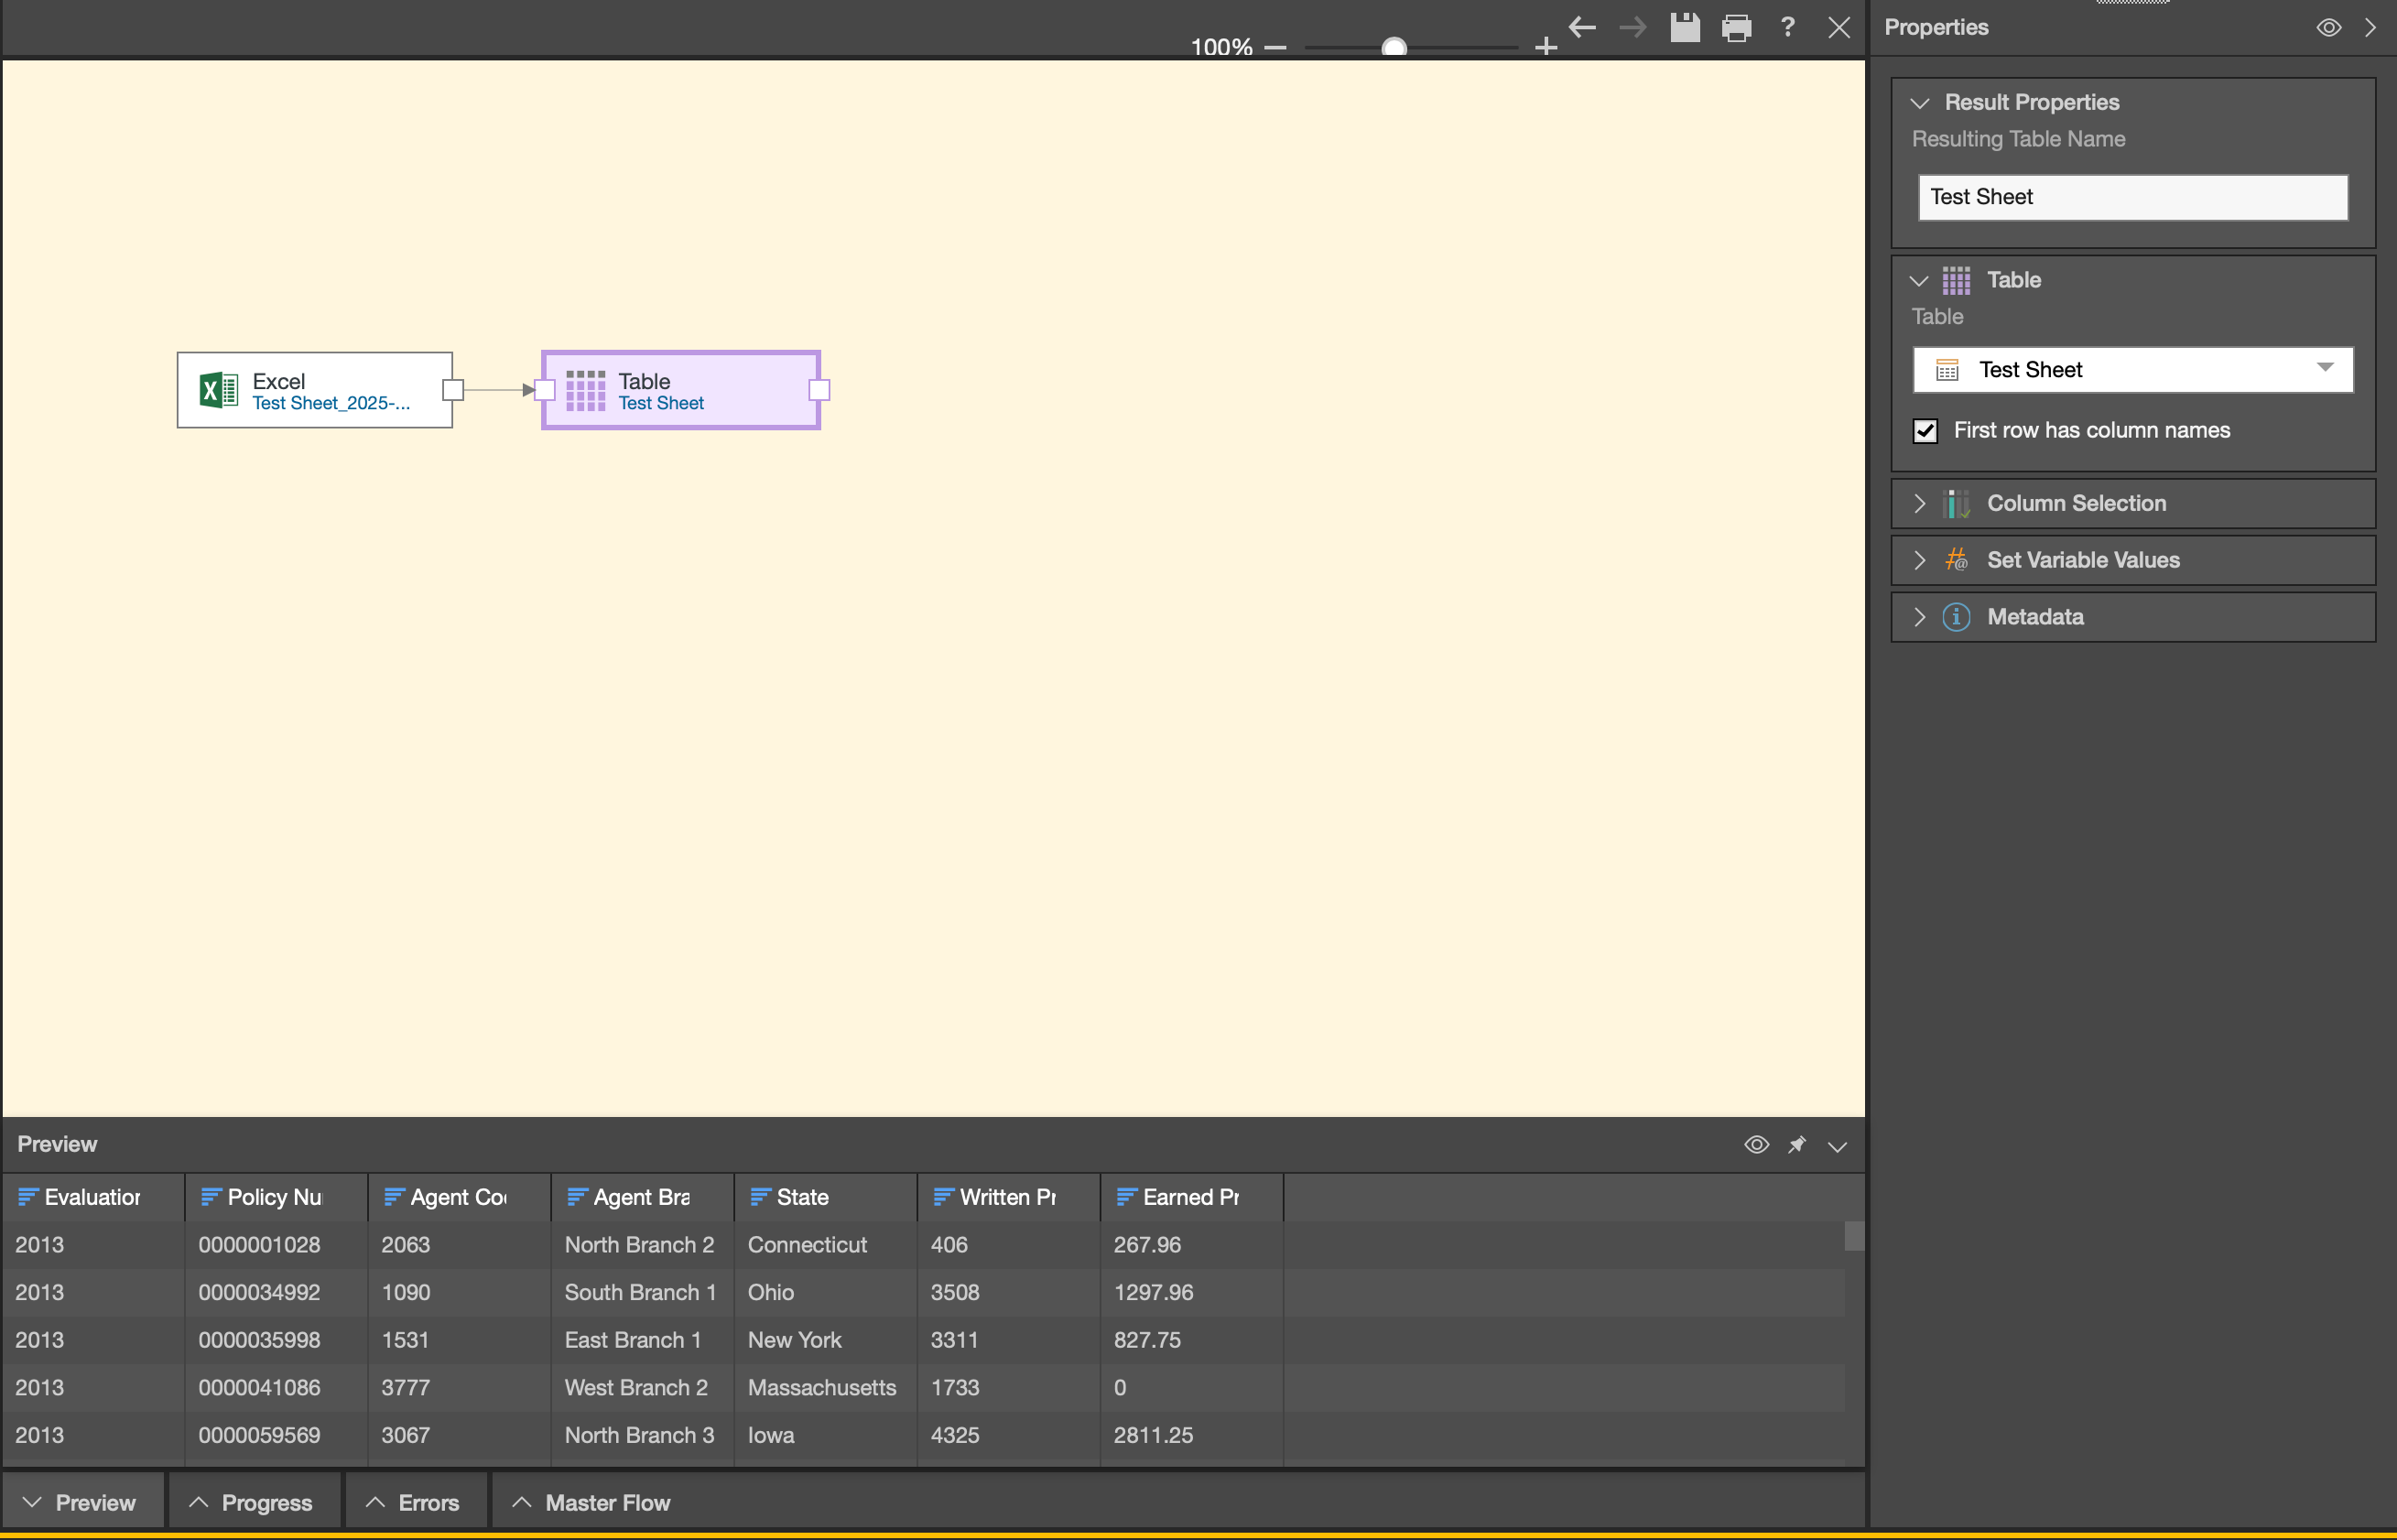Click the Evaluation column header
The height and width of the screenshot is (1540, 2397).
tap(93, 1198)
